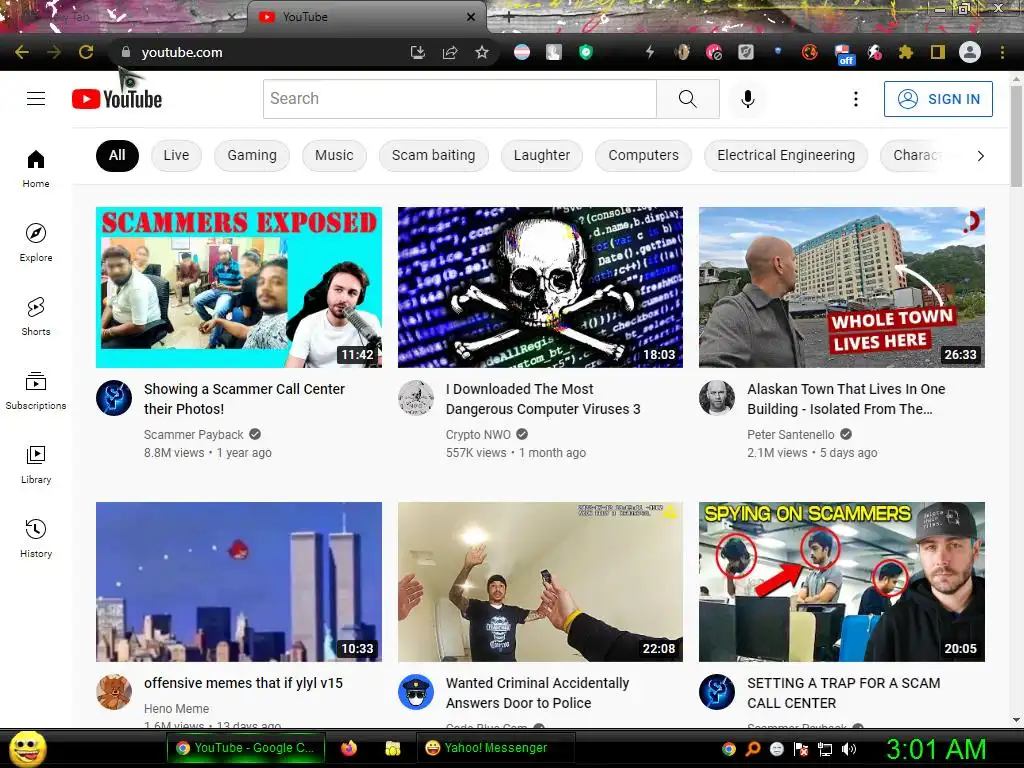Show more filter chips with the right chevron

point(980,155)
